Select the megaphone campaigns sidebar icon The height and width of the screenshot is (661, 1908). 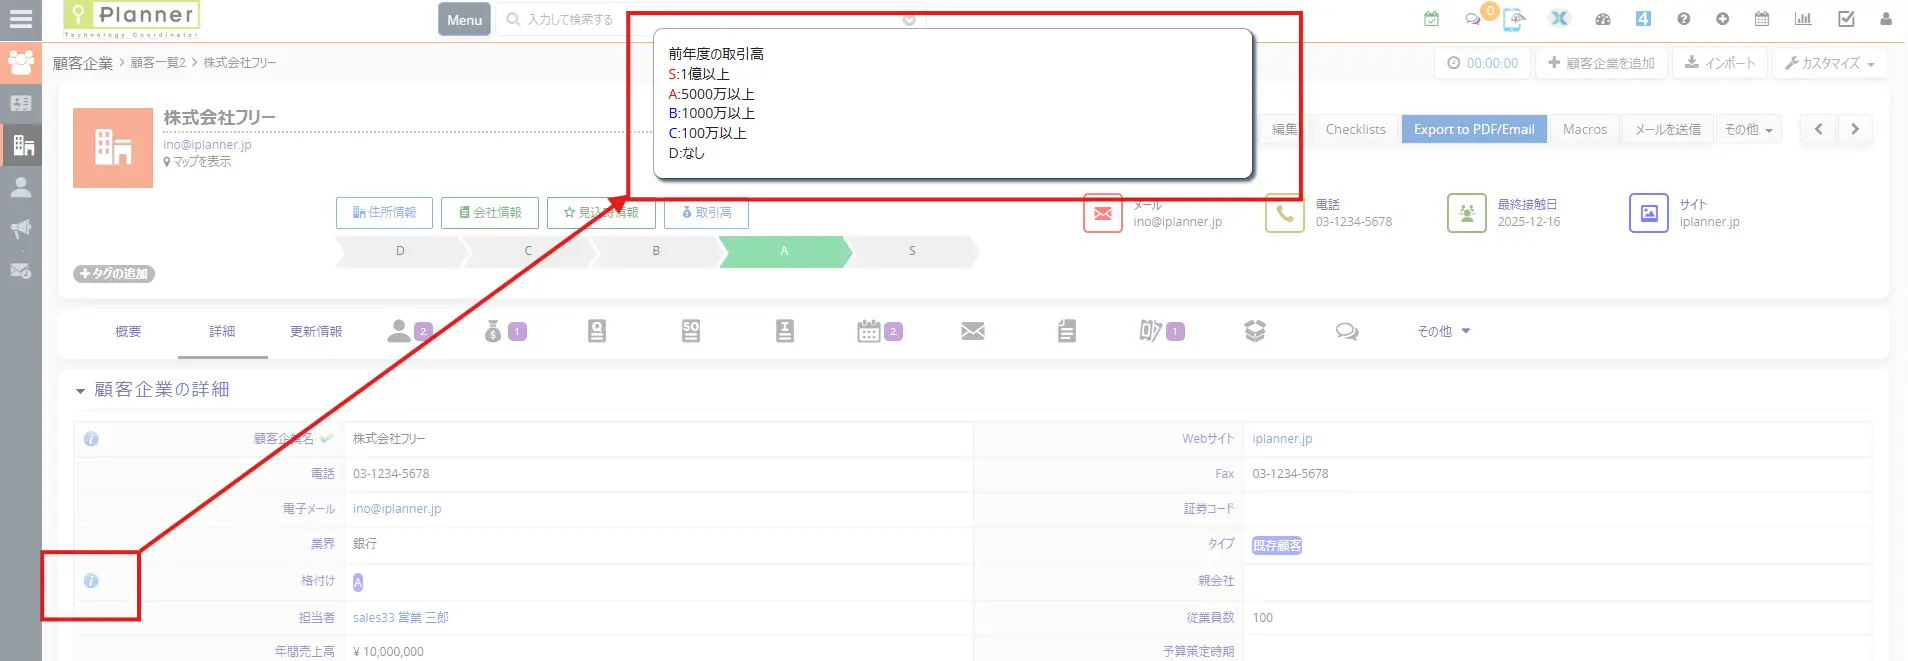pyautogui.click(x=20, y=229)
